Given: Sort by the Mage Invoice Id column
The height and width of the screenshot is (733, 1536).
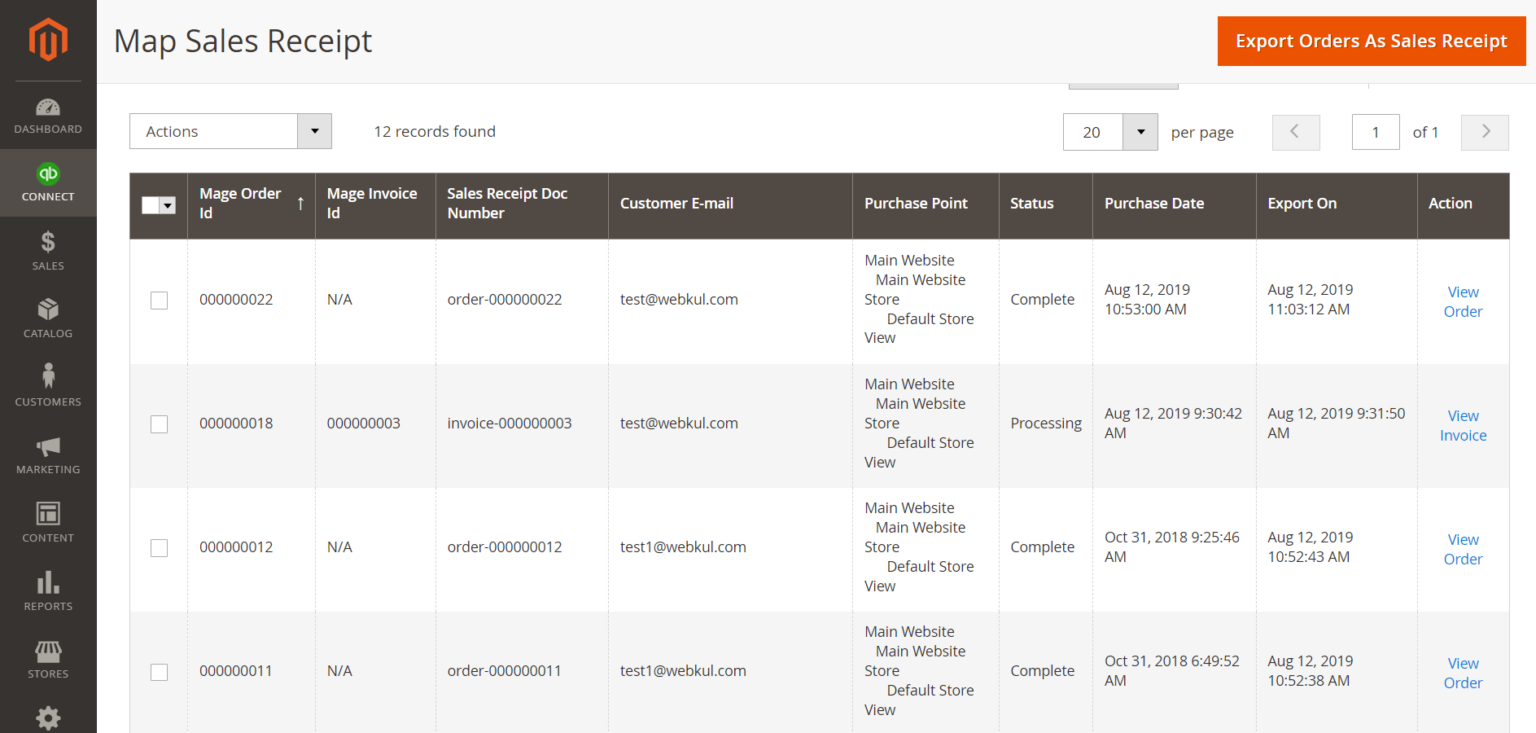Looking at the screenshot, I should (x=371, y=203).
